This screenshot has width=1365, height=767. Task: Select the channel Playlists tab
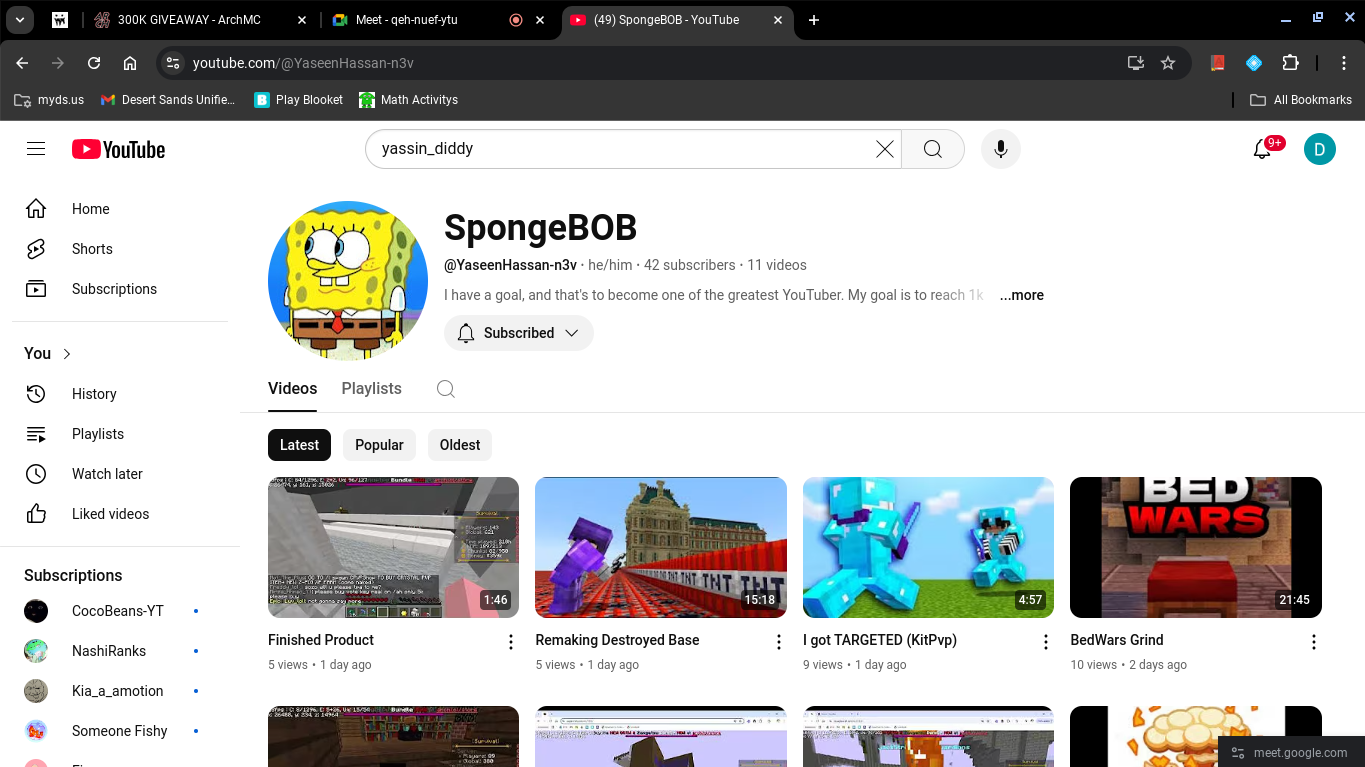tap(371, 389)
